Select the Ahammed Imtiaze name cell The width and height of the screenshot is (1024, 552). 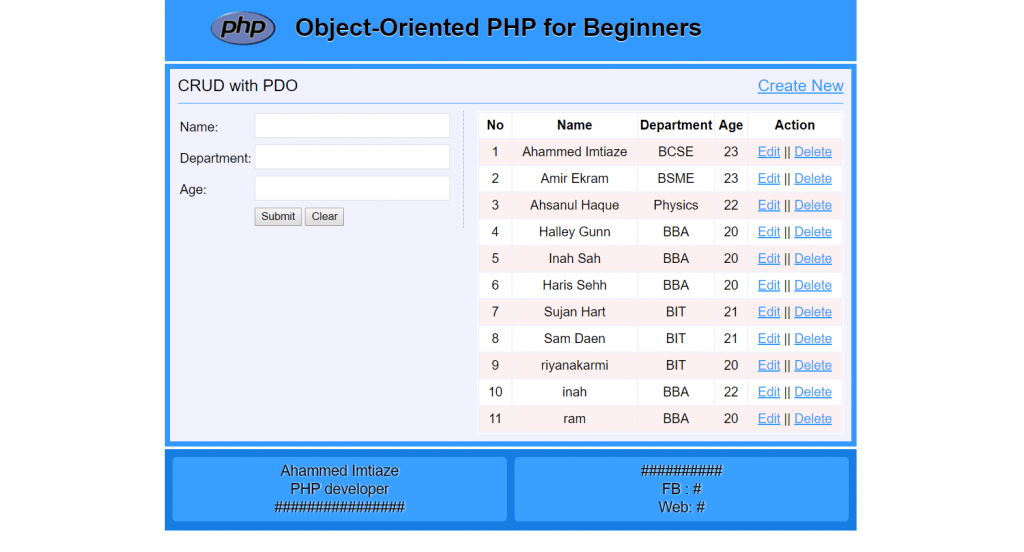click(575, 152)
